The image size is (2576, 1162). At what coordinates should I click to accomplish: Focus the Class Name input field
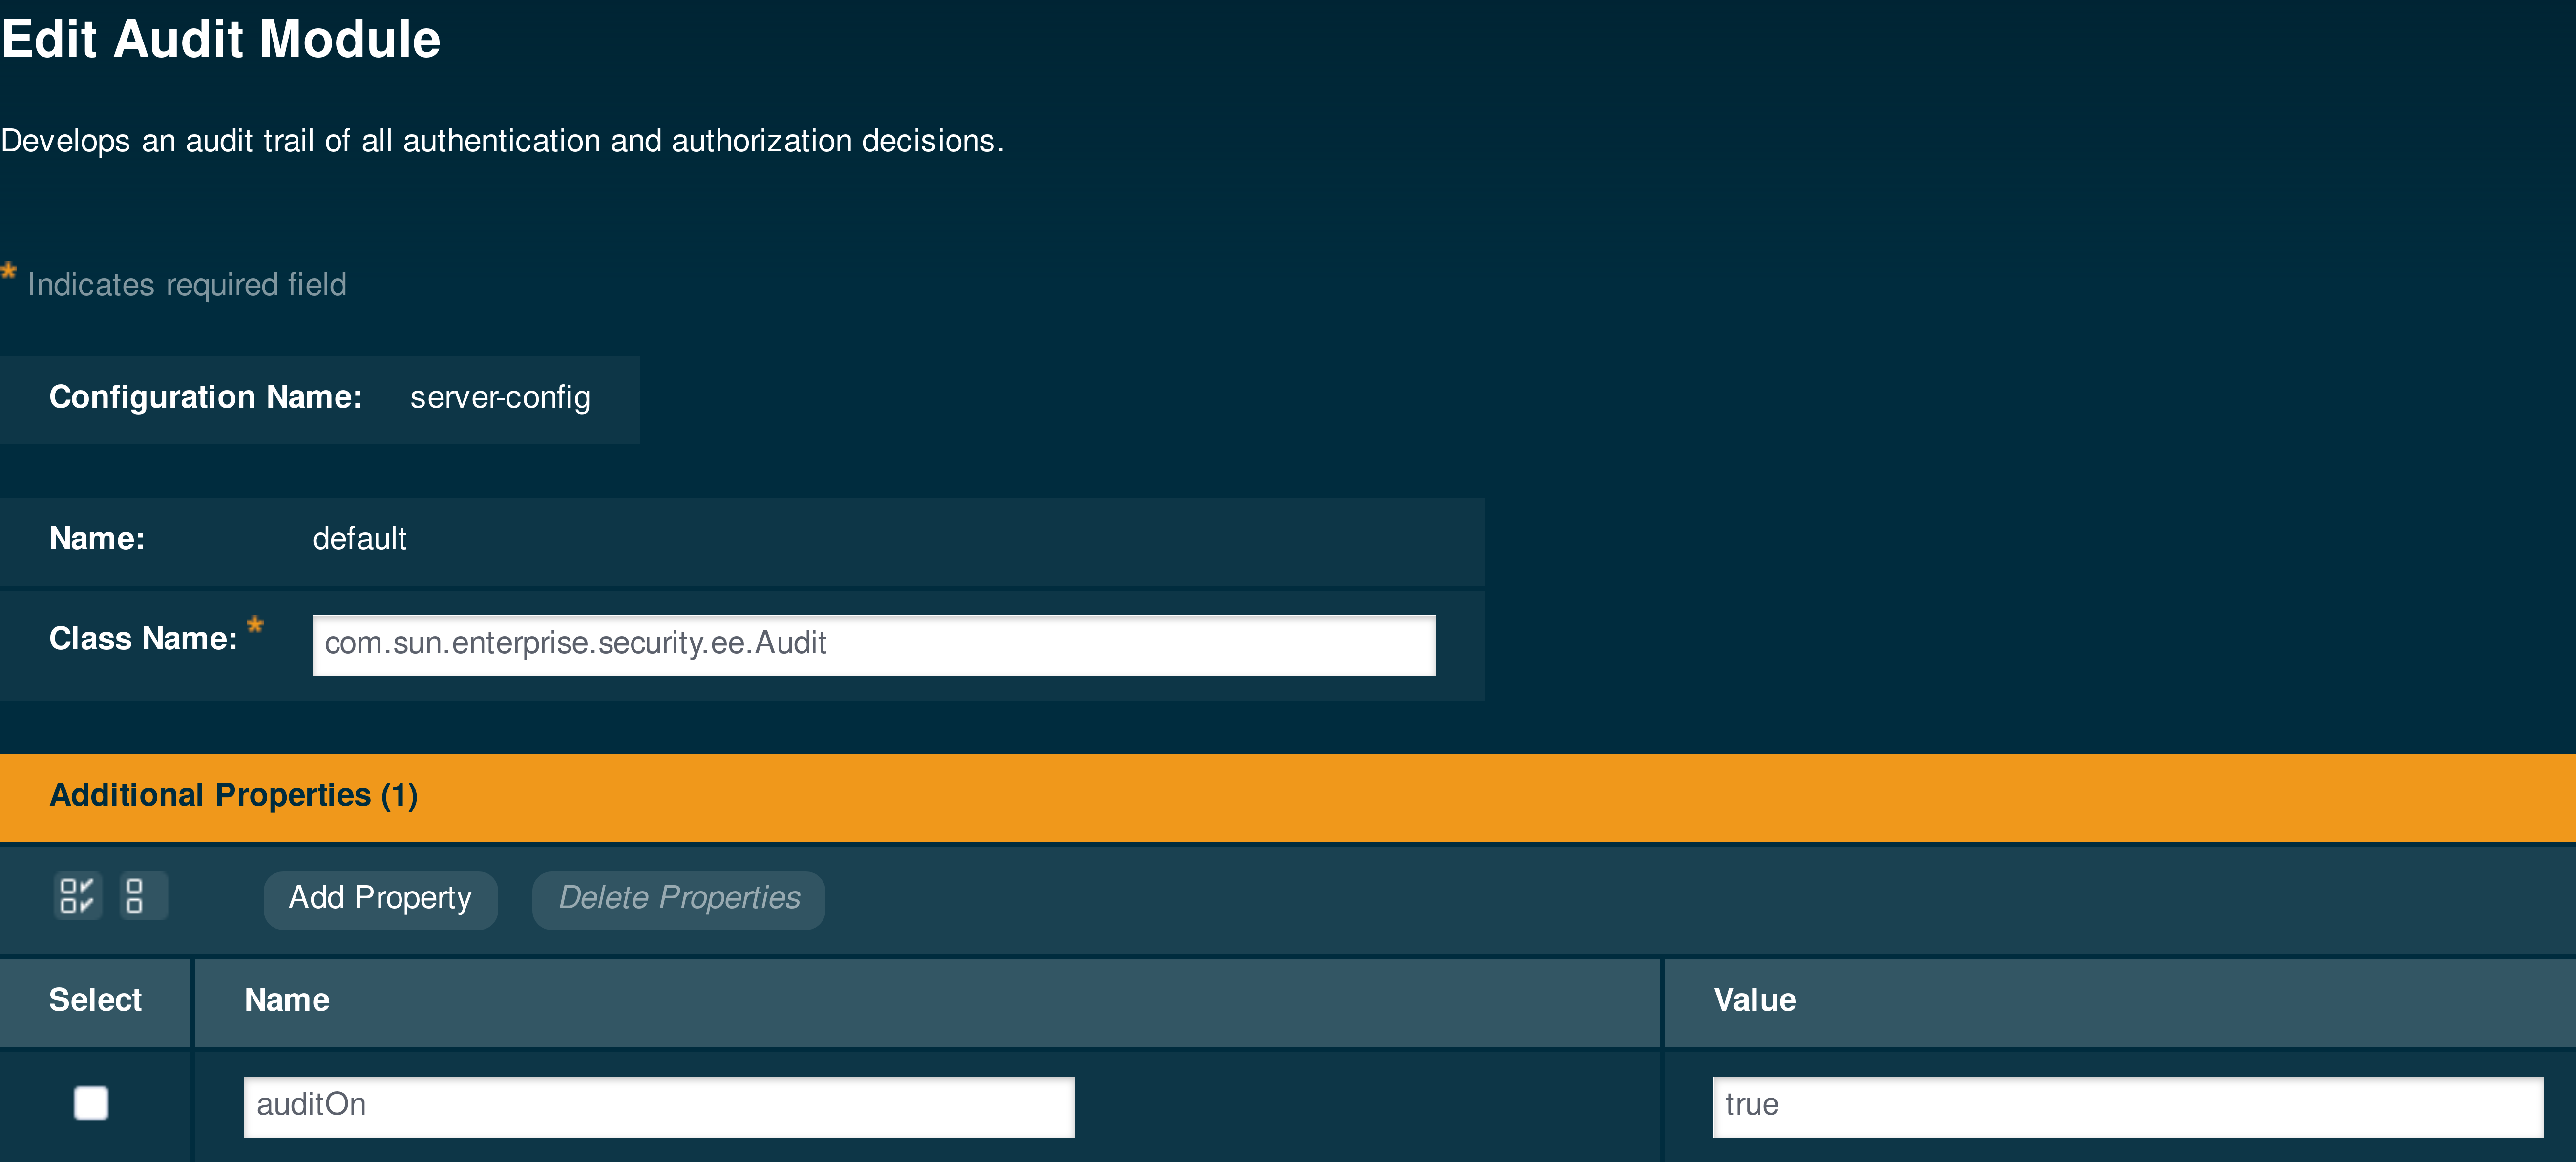(x=873, y=645)
